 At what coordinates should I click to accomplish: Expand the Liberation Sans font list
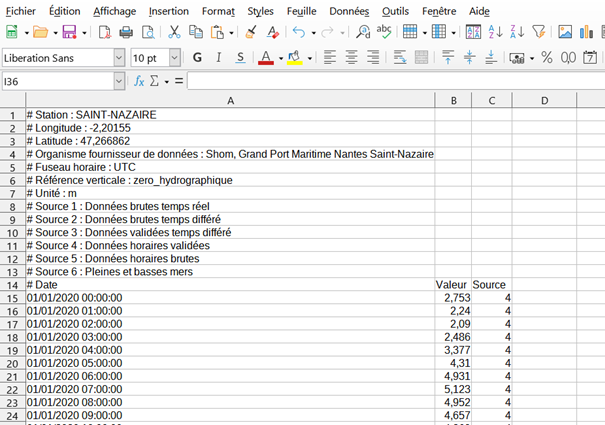pyautogui.click(x=119, y=58)
